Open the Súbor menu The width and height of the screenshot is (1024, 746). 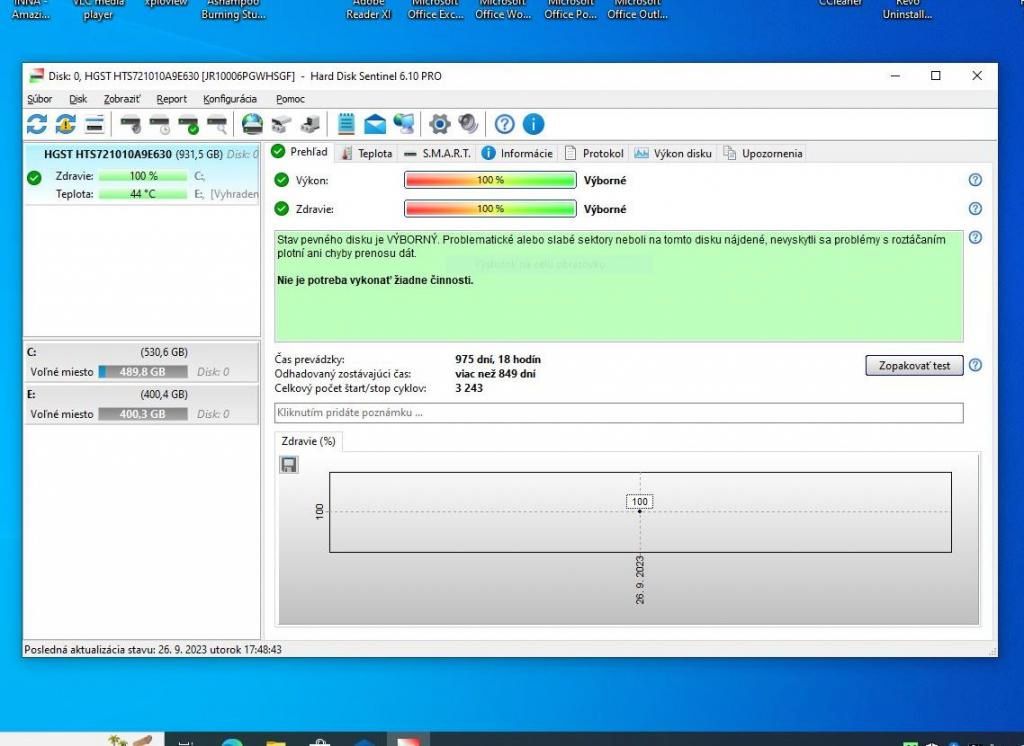point(40,99)
